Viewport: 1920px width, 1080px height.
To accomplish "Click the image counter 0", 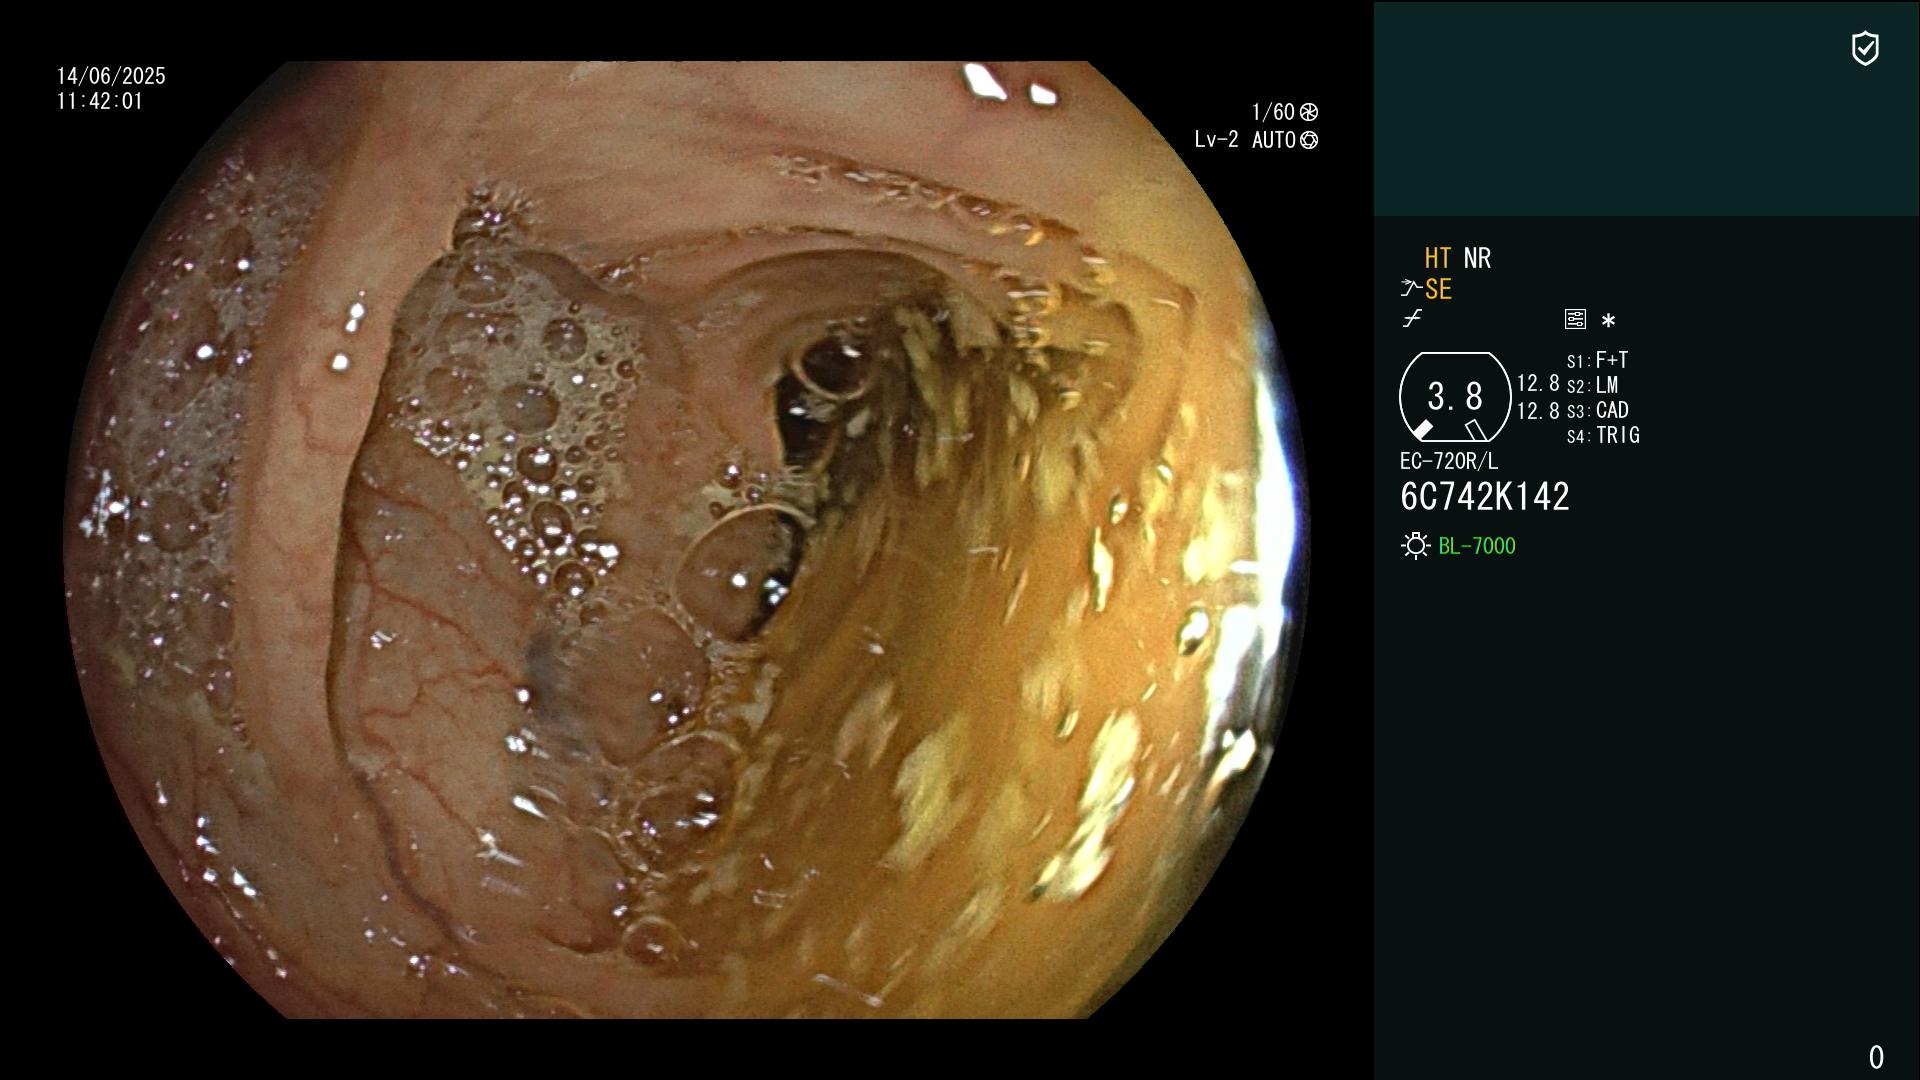I will [x=1876, y=1057].
